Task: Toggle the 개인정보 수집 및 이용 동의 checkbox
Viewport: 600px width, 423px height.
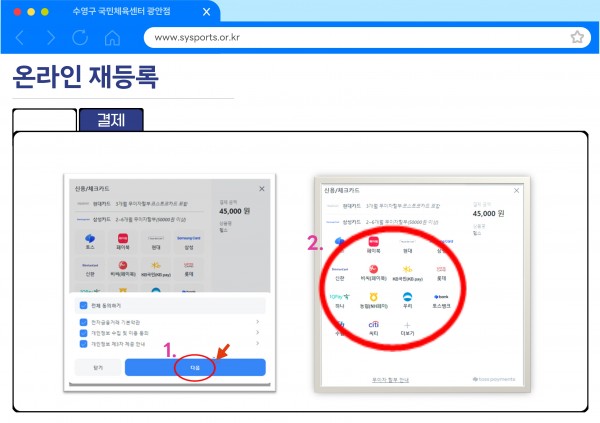Action: (83, 333)
